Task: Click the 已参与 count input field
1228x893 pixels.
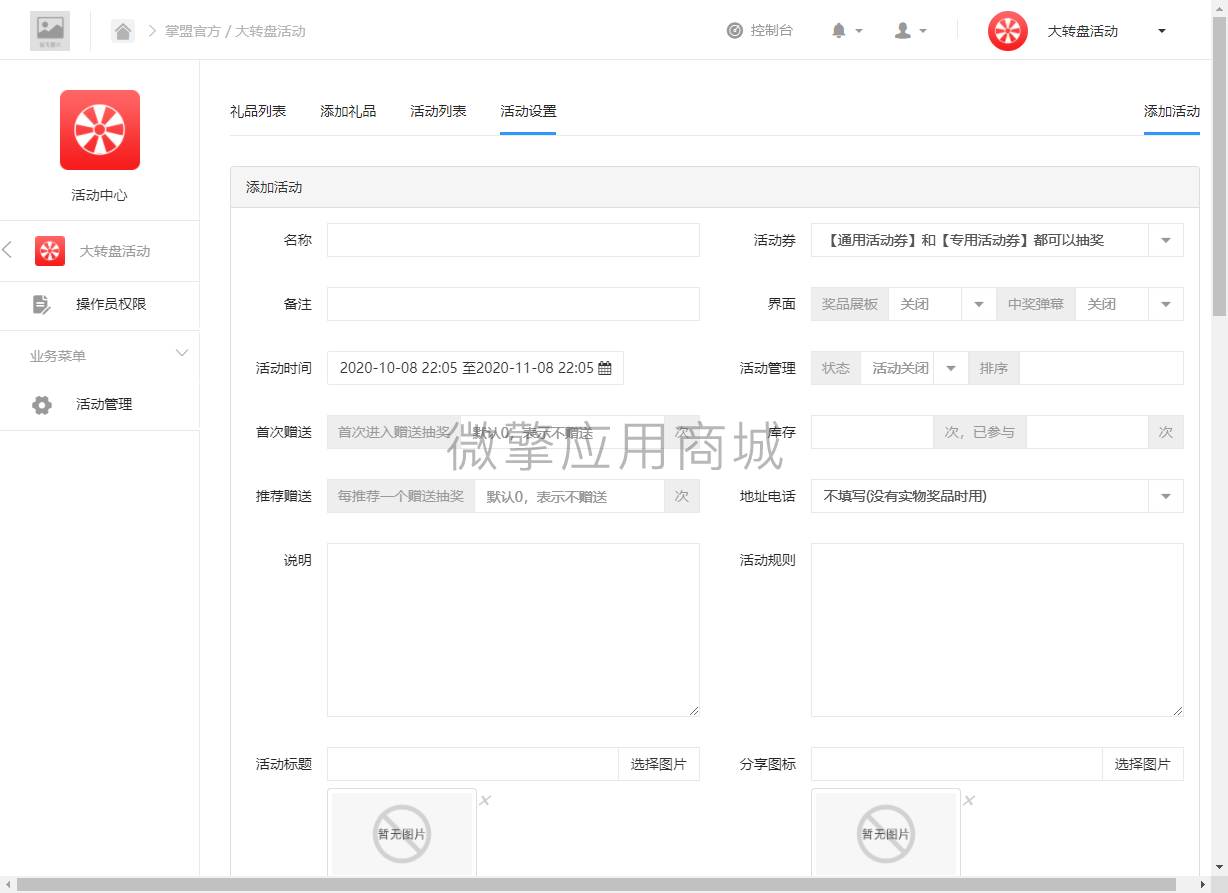Action: 1087,432
